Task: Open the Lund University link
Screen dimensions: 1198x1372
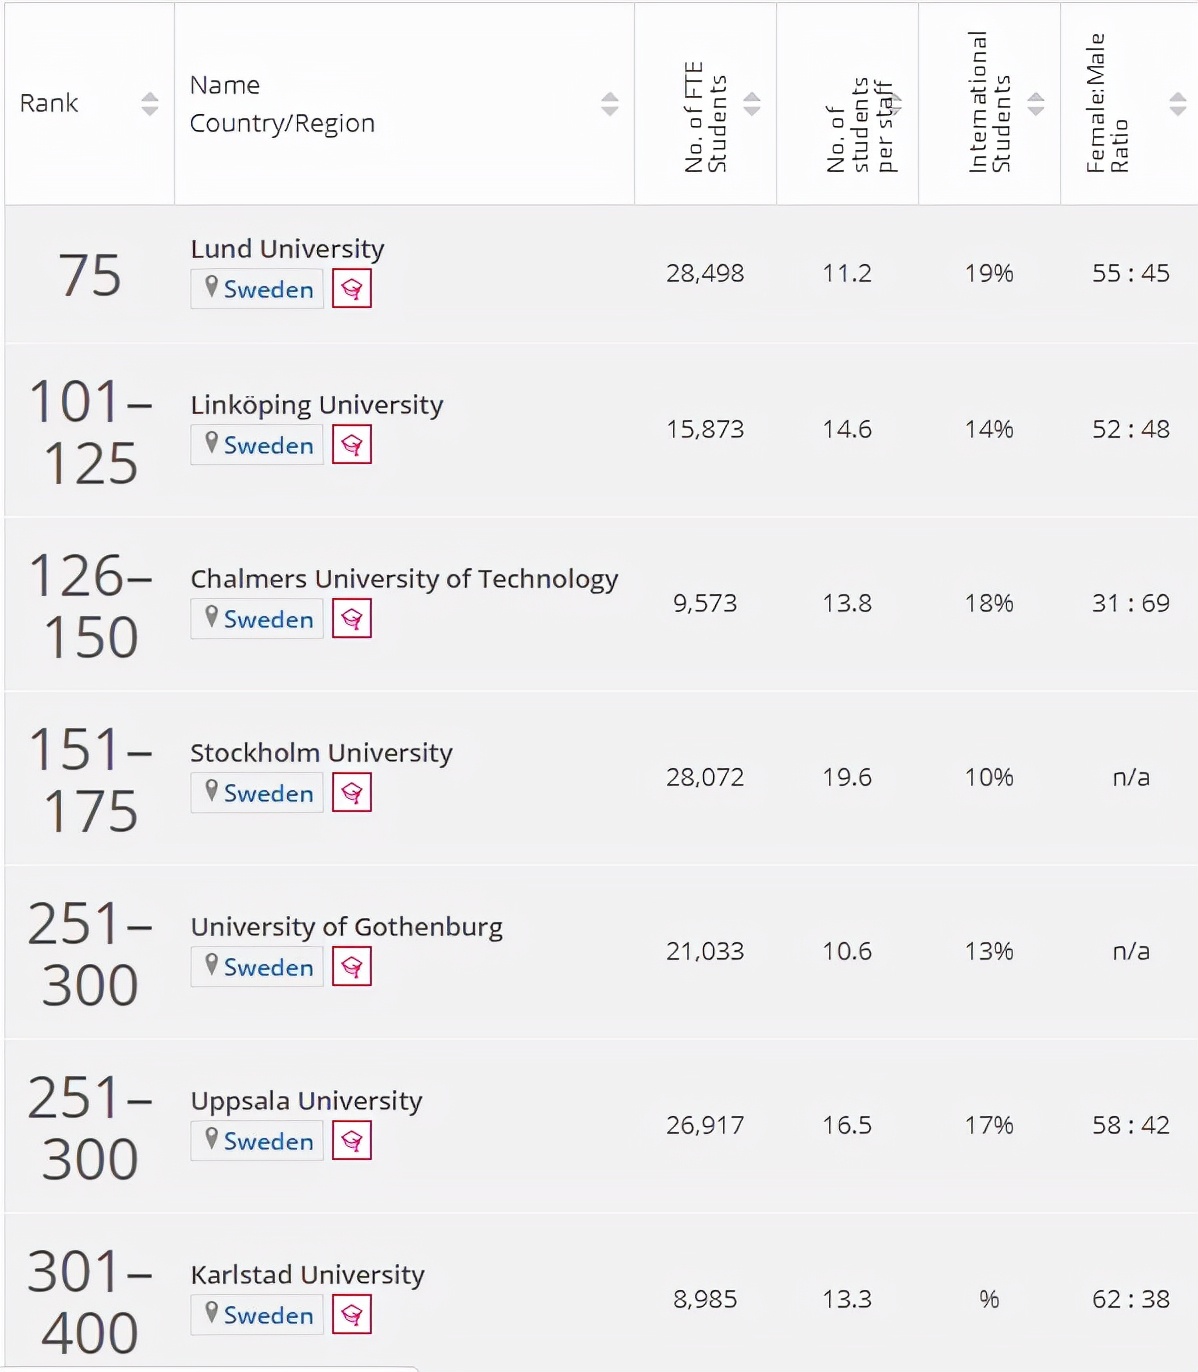Action: pyautogui.click(x=287, y=248)
